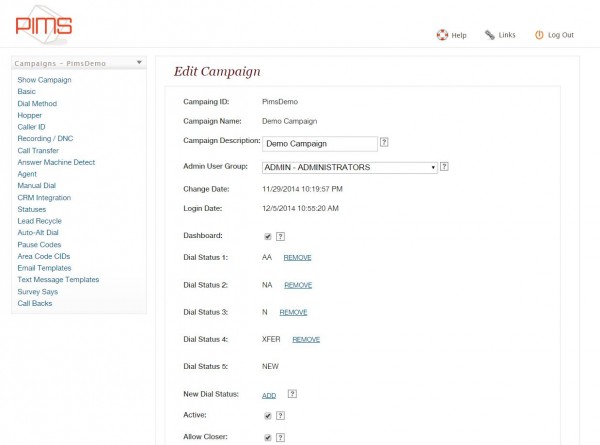Open Answer Machine Detect settings
Viewport: 600px width, 445px height.
[56, 162]
